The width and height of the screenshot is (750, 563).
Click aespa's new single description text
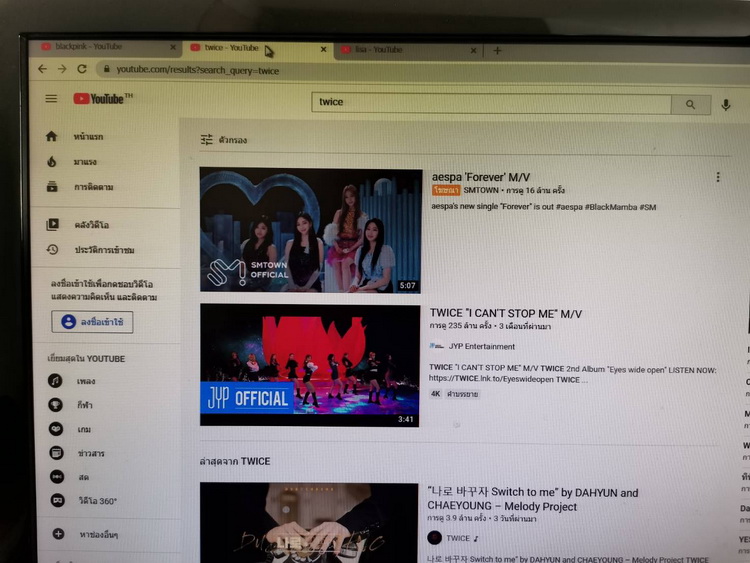pos(543,207)
